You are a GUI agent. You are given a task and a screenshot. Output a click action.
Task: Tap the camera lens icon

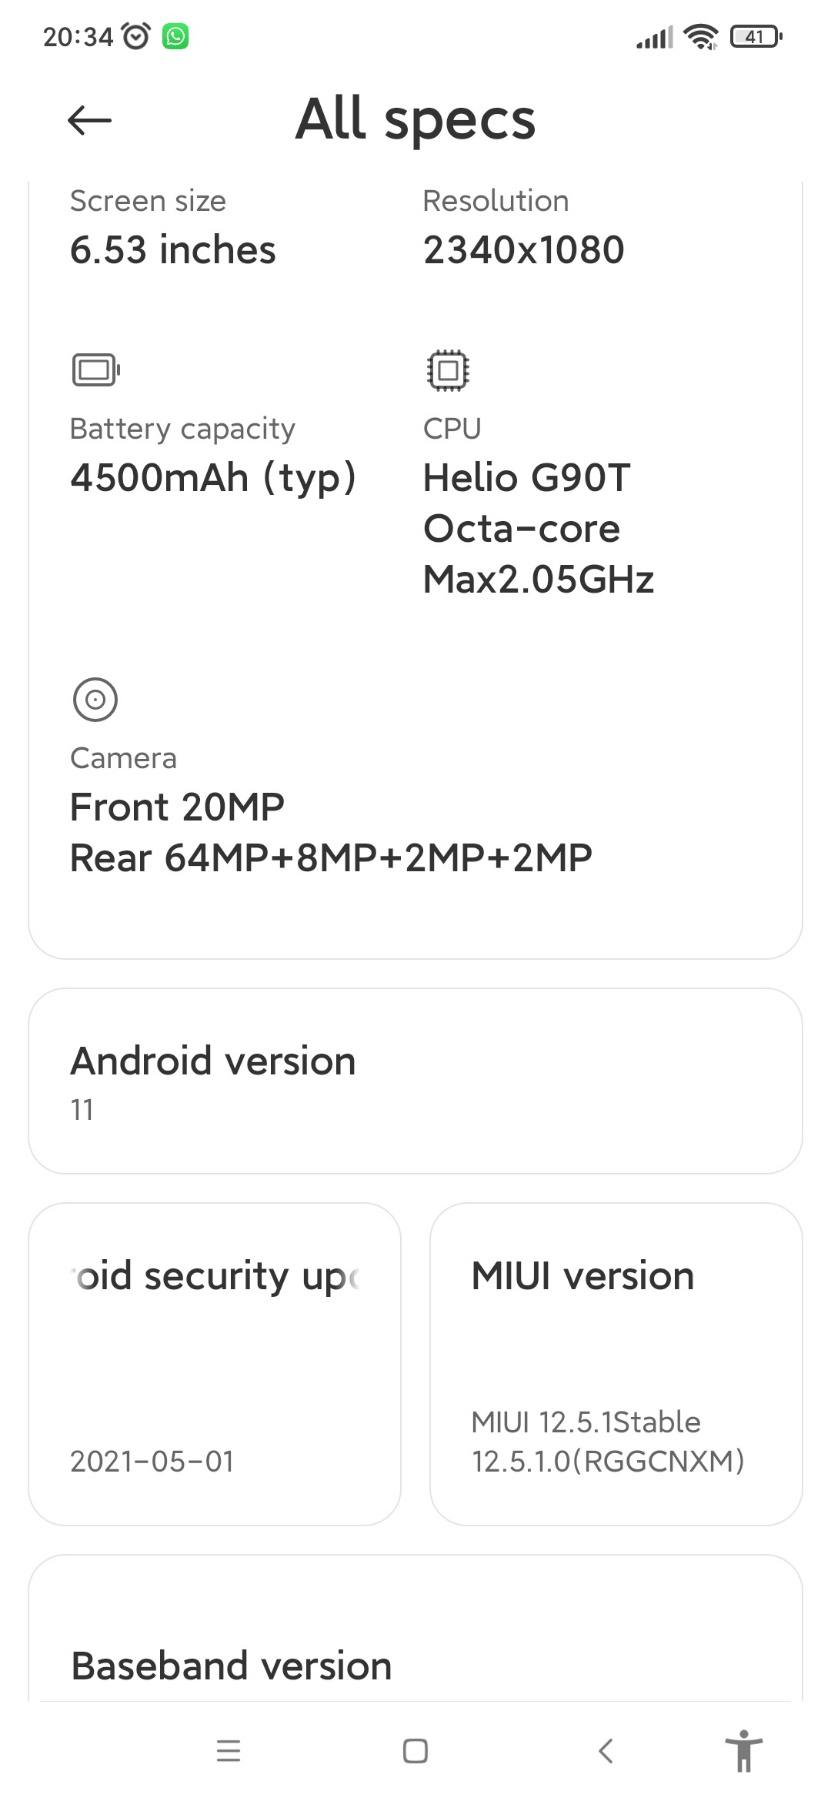point(95,699)
